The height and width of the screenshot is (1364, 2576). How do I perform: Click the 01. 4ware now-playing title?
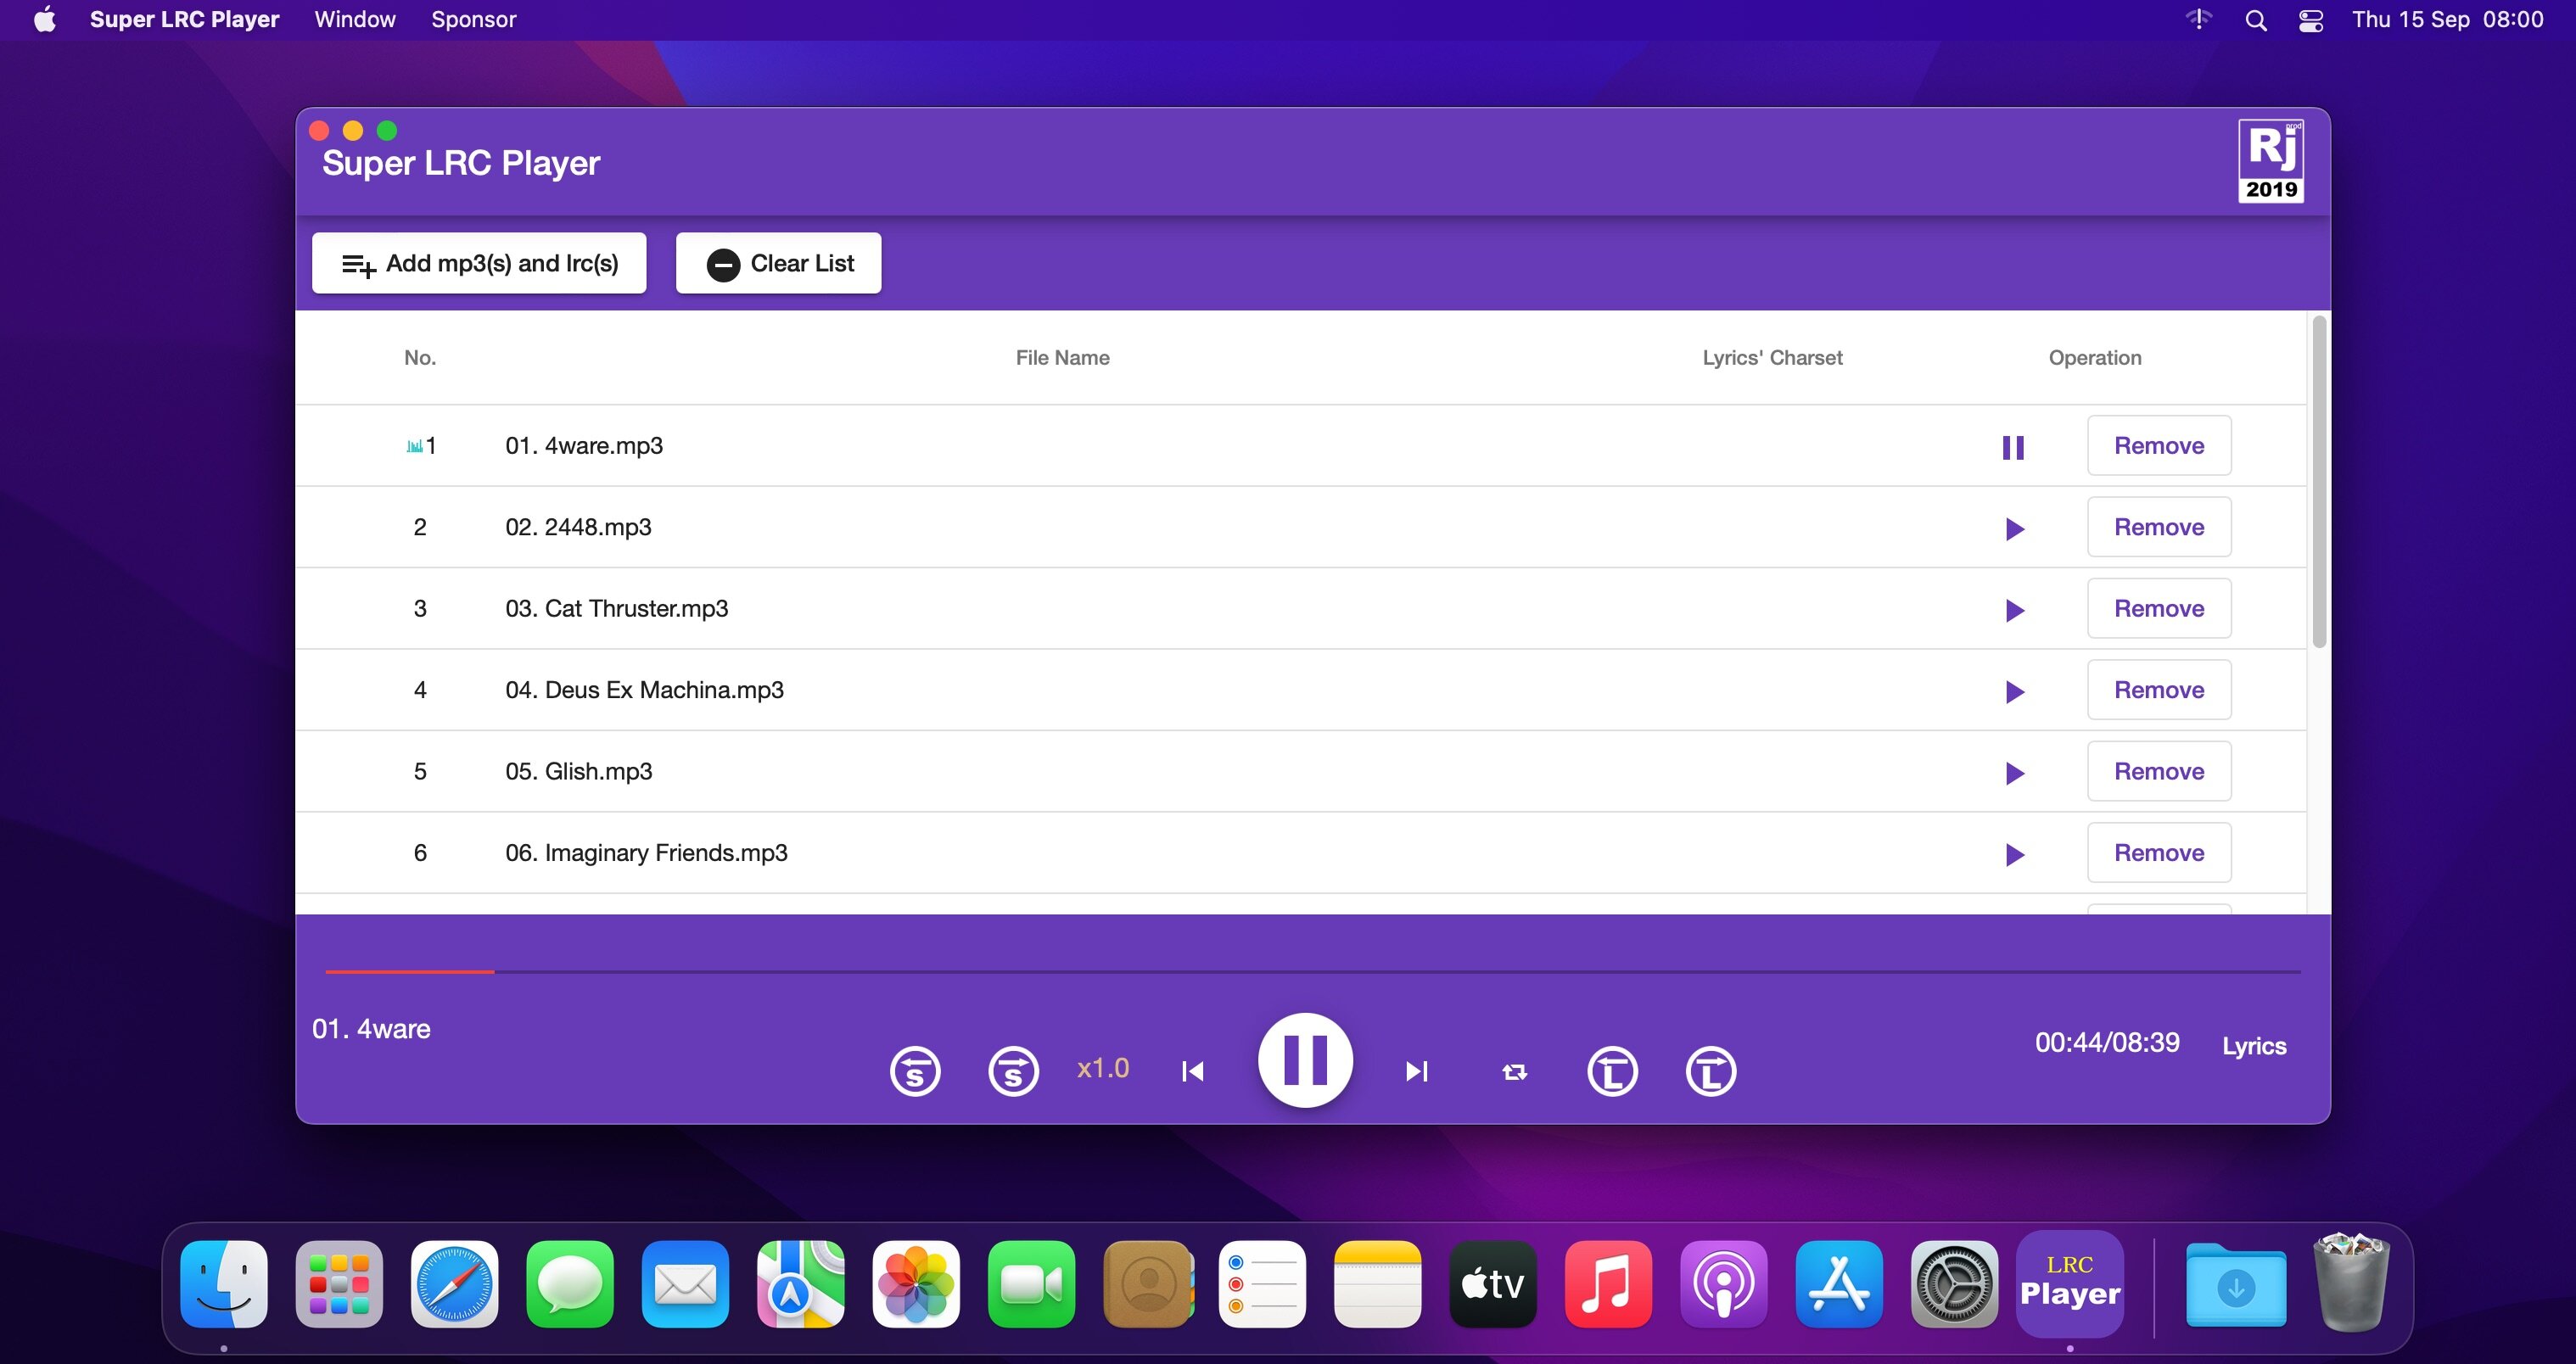[x=371, y=1029]
